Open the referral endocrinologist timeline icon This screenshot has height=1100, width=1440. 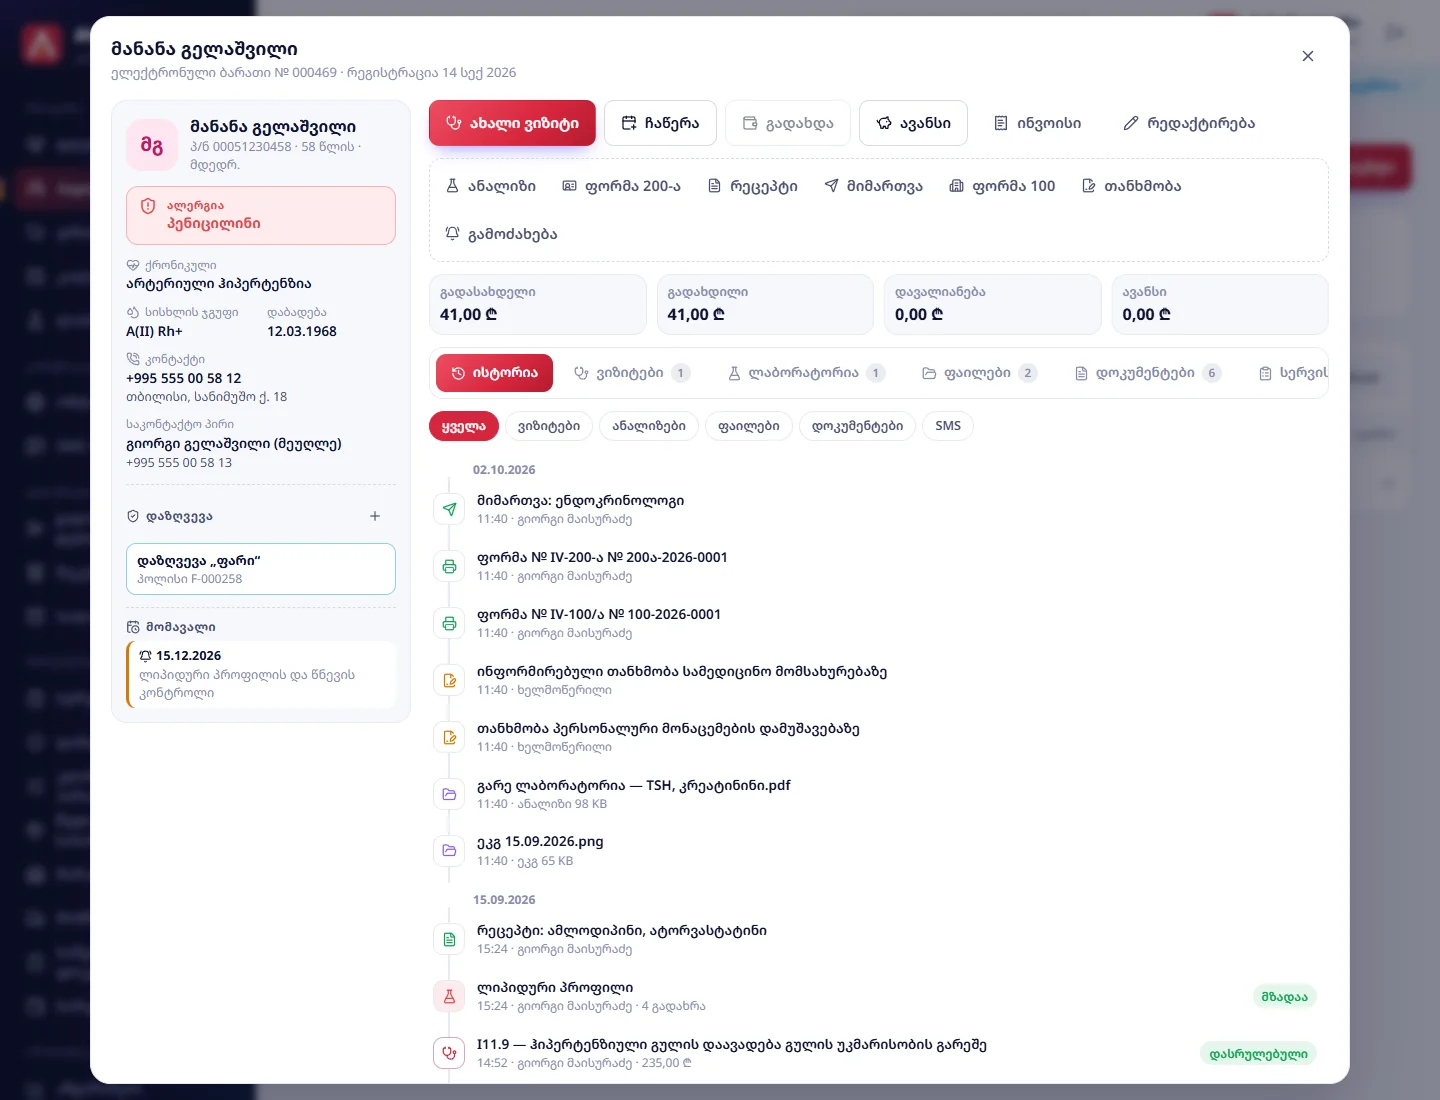tap(449, 509)
